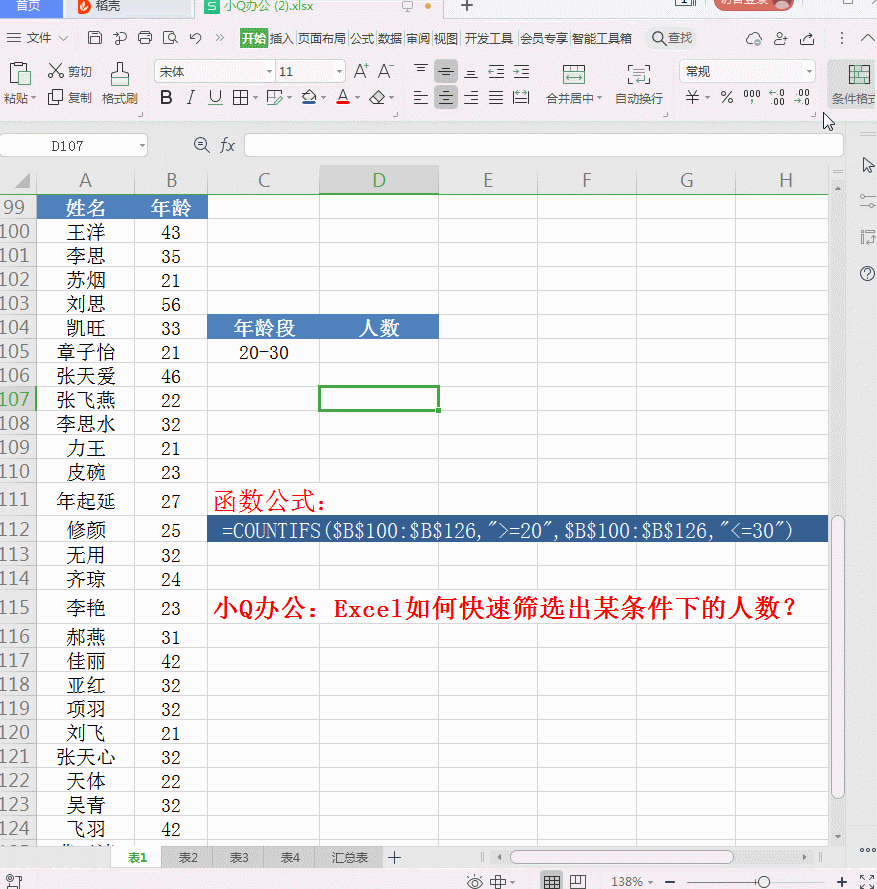The width and height of the screenshot is (877, 889).
Task: Apply the fill color bucket
Action: click(x=309, y=98)
